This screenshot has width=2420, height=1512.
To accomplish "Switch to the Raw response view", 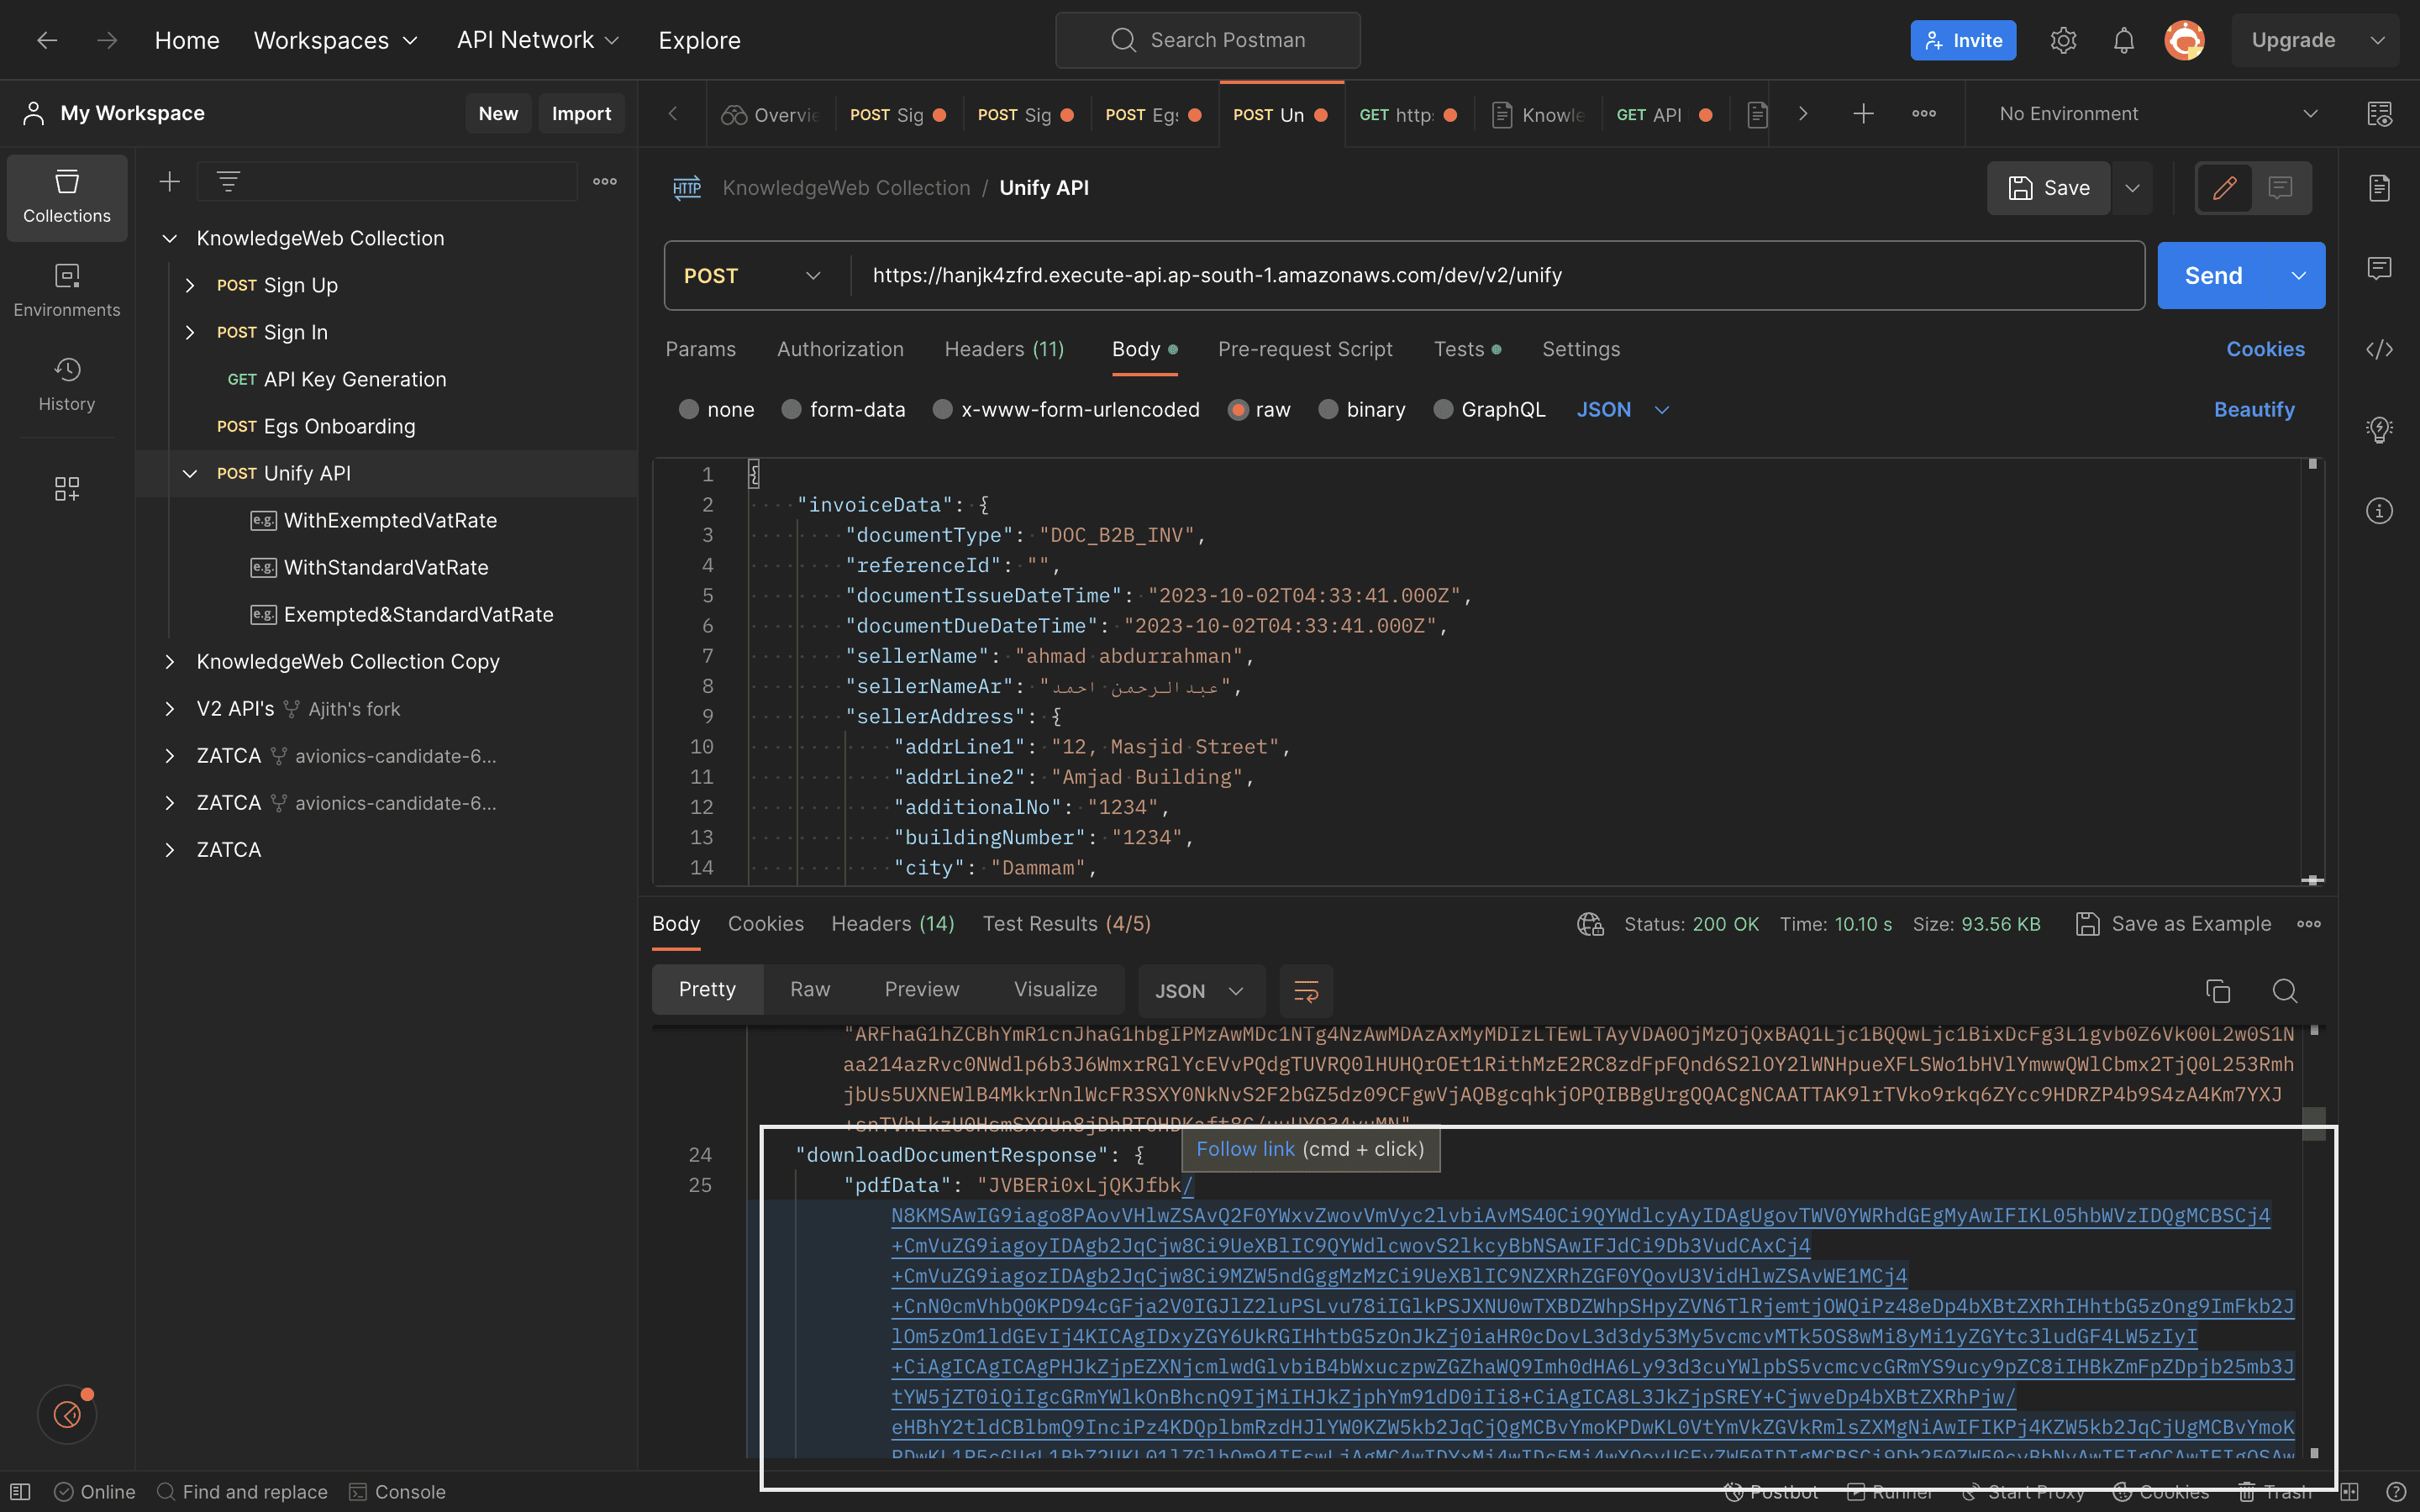I will (810, 989).
